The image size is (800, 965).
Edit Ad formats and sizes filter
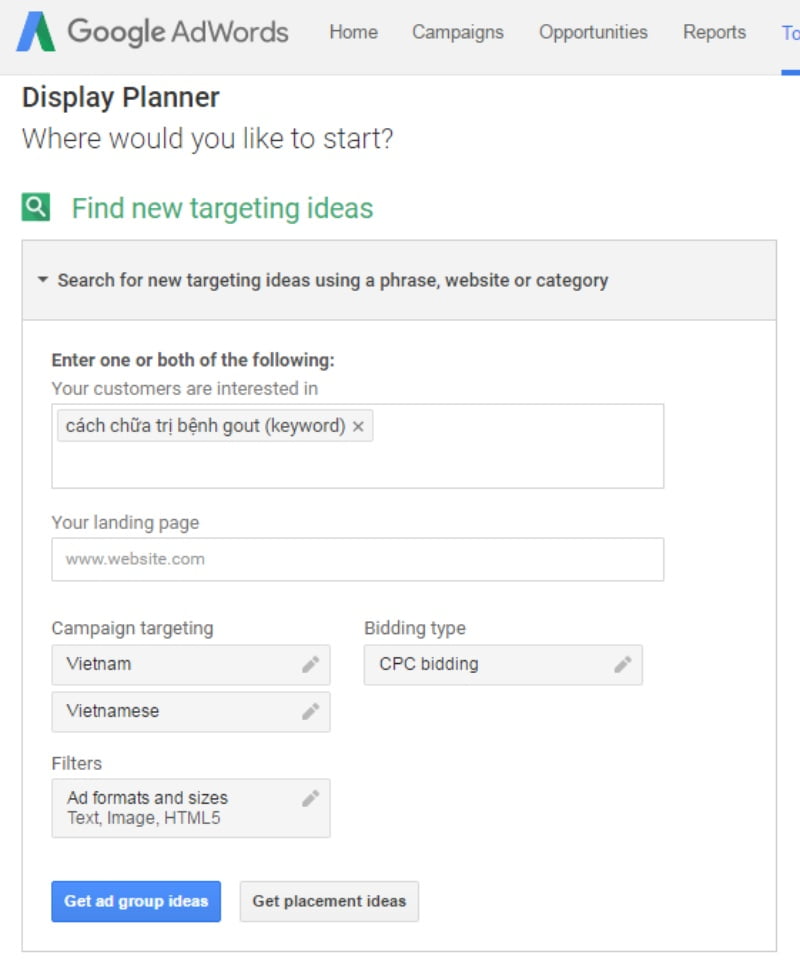(x=311, y=798)
